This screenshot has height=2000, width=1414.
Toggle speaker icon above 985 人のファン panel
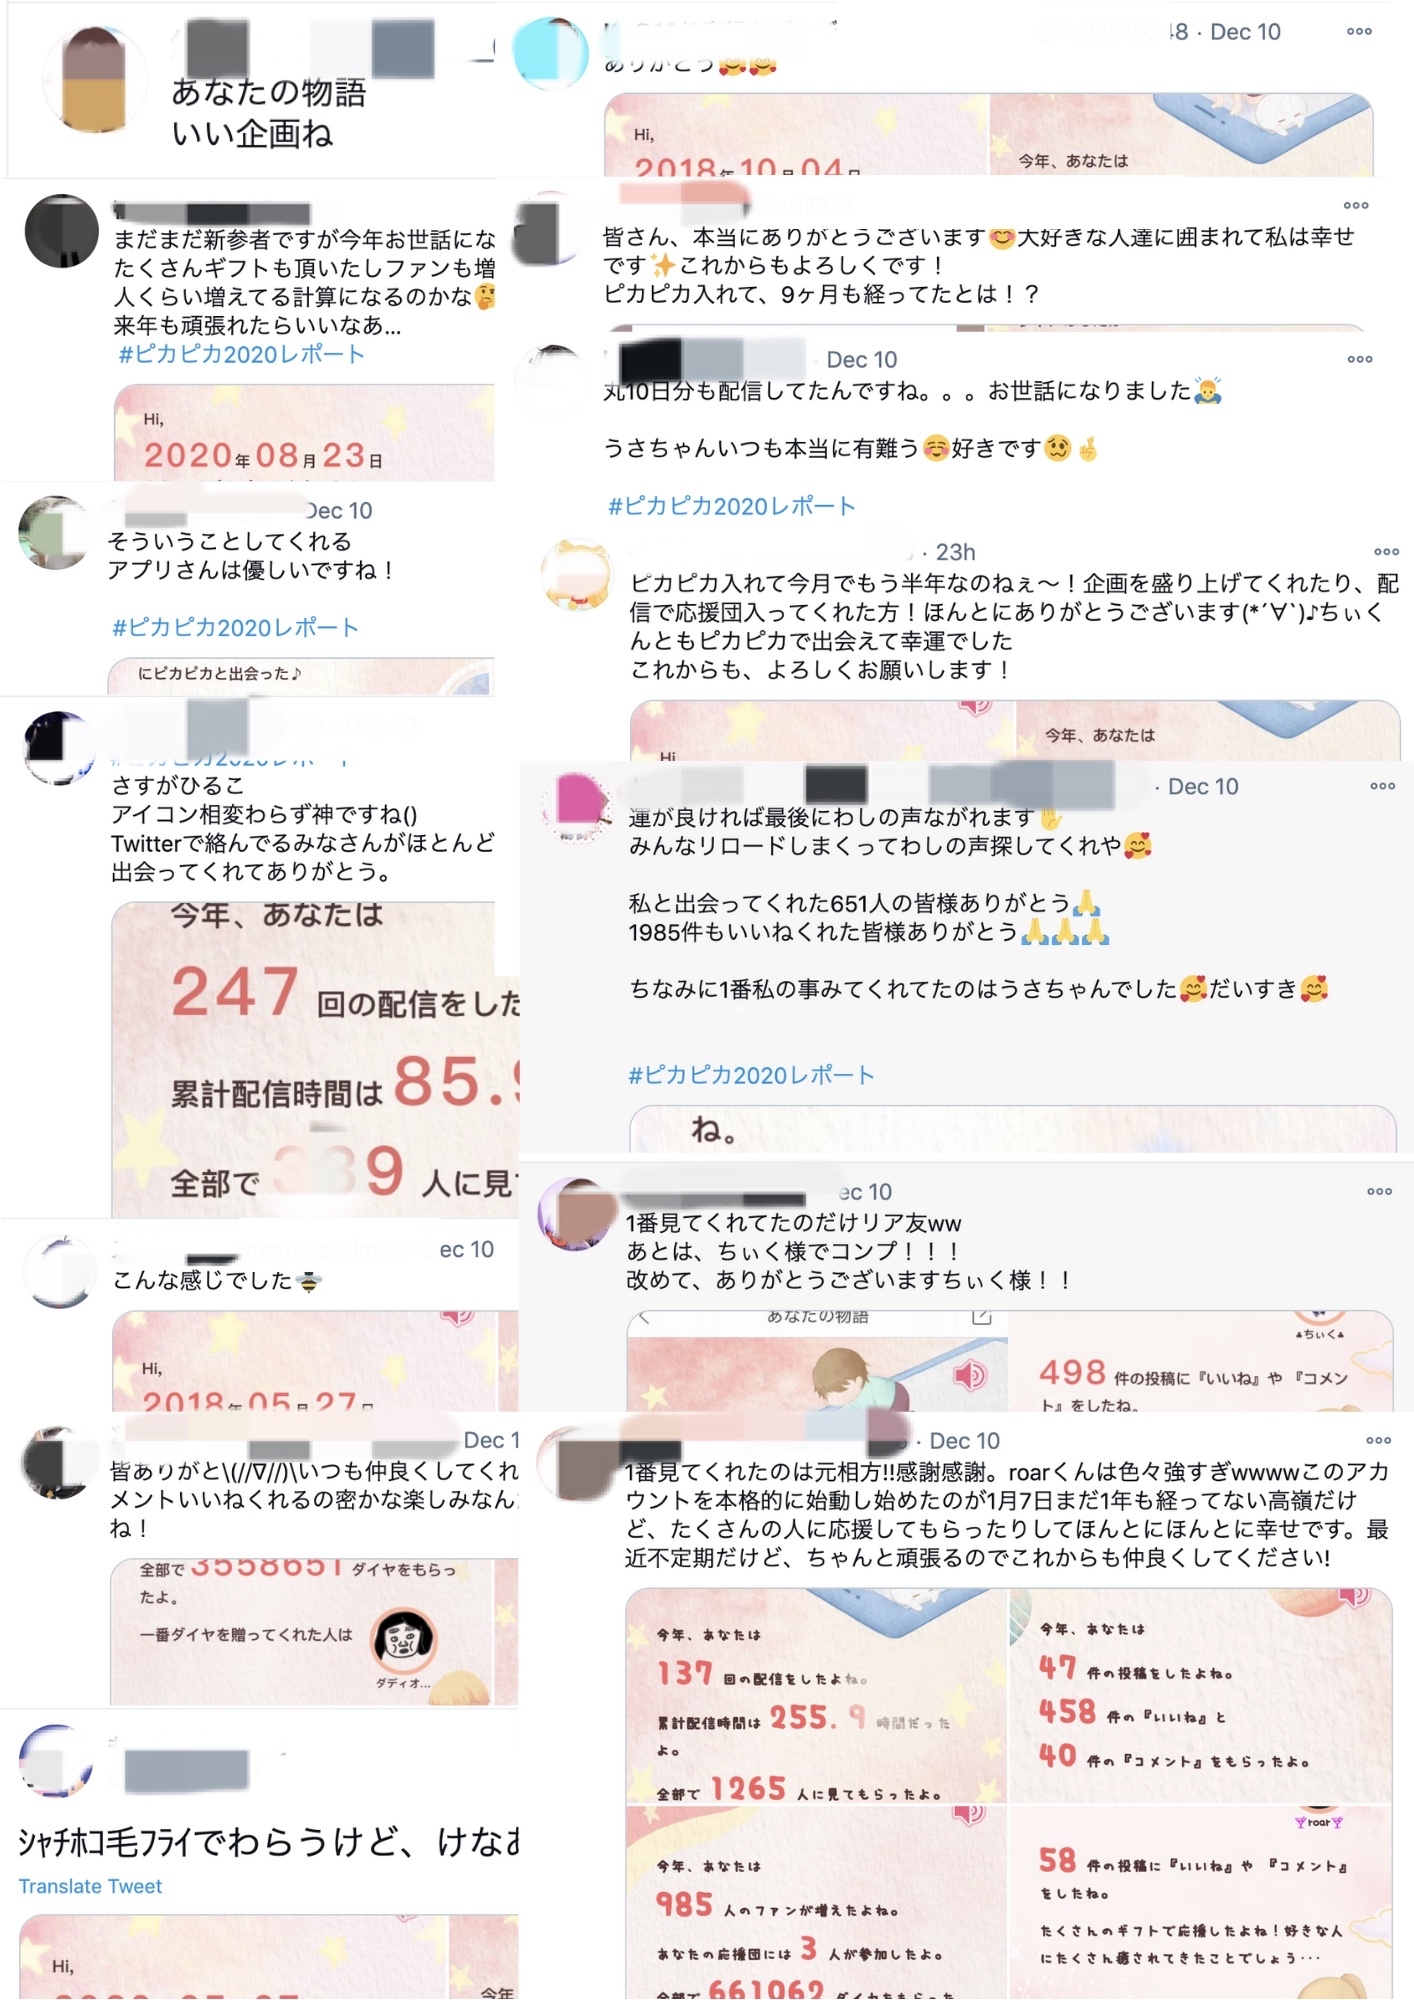click(x=969, y=1813)
